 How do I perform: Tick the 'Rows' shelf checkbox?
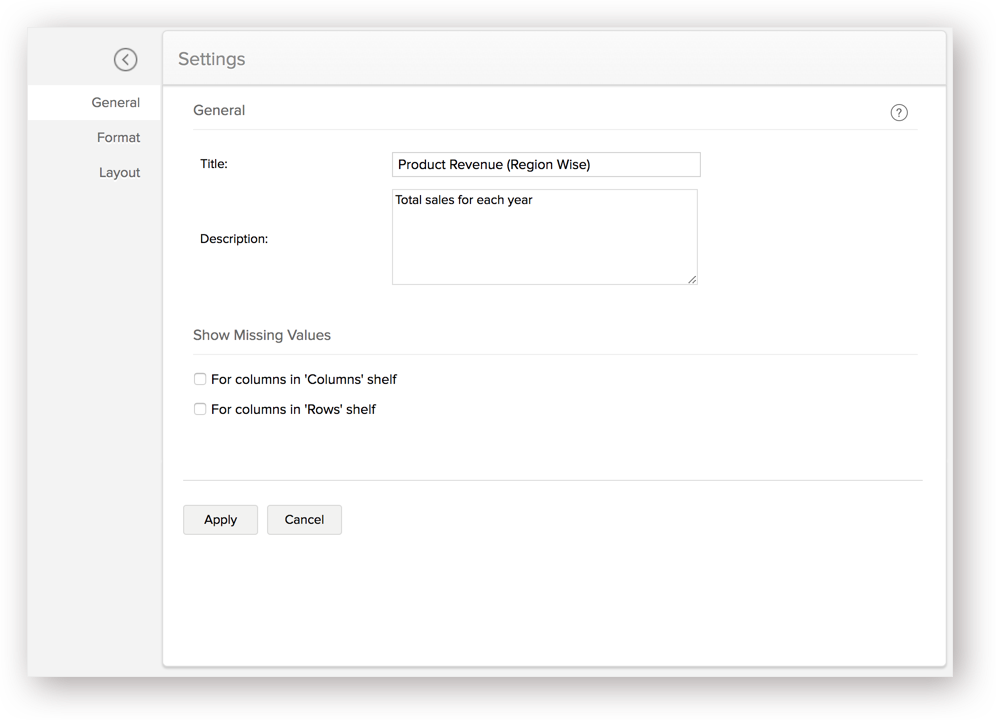(x=200, y=409)
